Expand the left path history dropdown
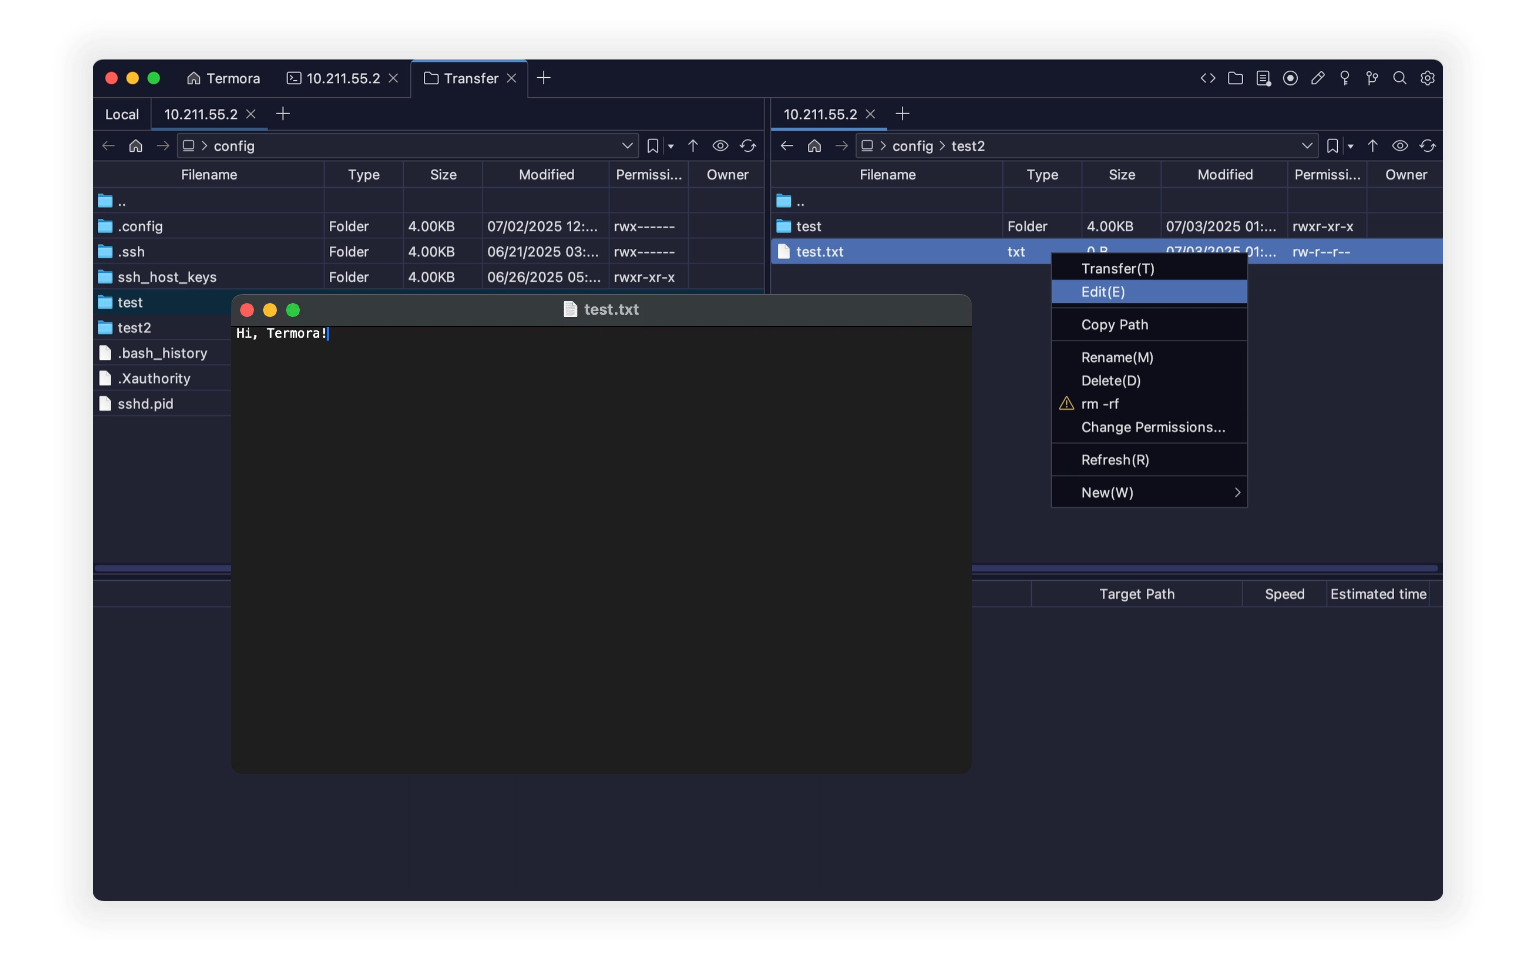The image size is (1536, 960). click(627, 146)
